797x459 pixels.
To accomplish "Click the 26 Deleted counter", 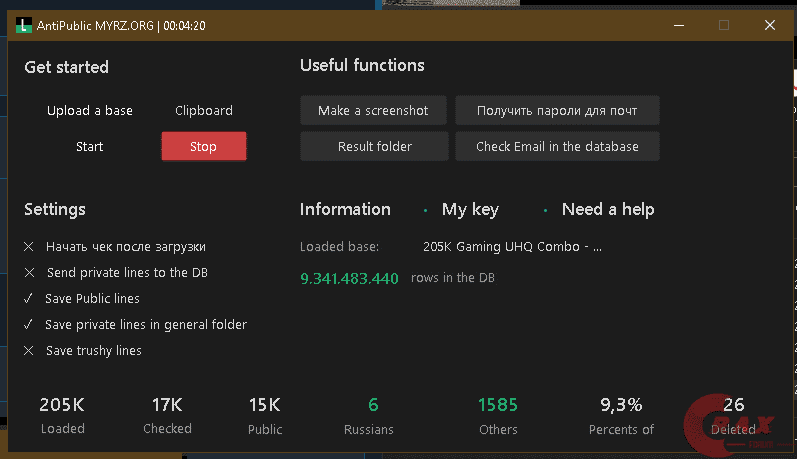I will click(x=733, y=416).
